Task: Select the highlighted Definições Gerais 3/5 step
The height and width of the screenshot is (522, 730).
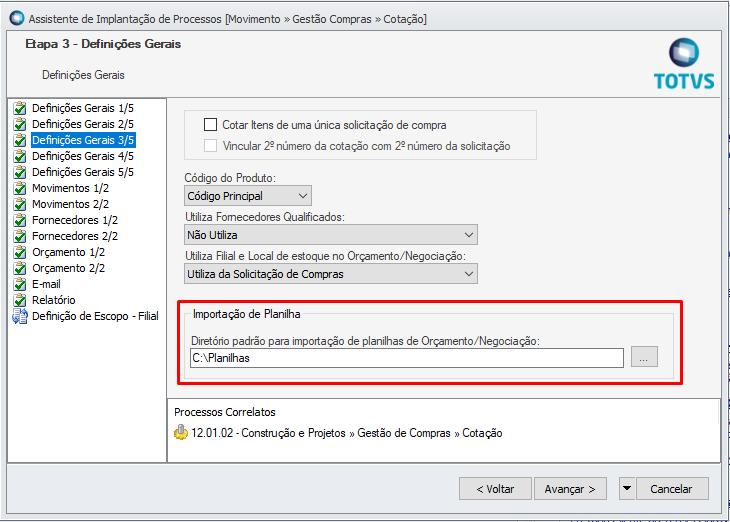Action: click(x=83, y=140)
